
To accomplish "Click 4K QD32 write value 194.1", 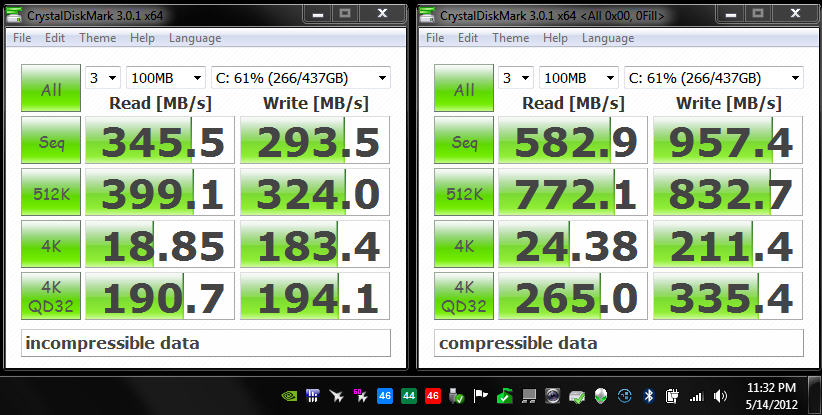I will 315,296.
